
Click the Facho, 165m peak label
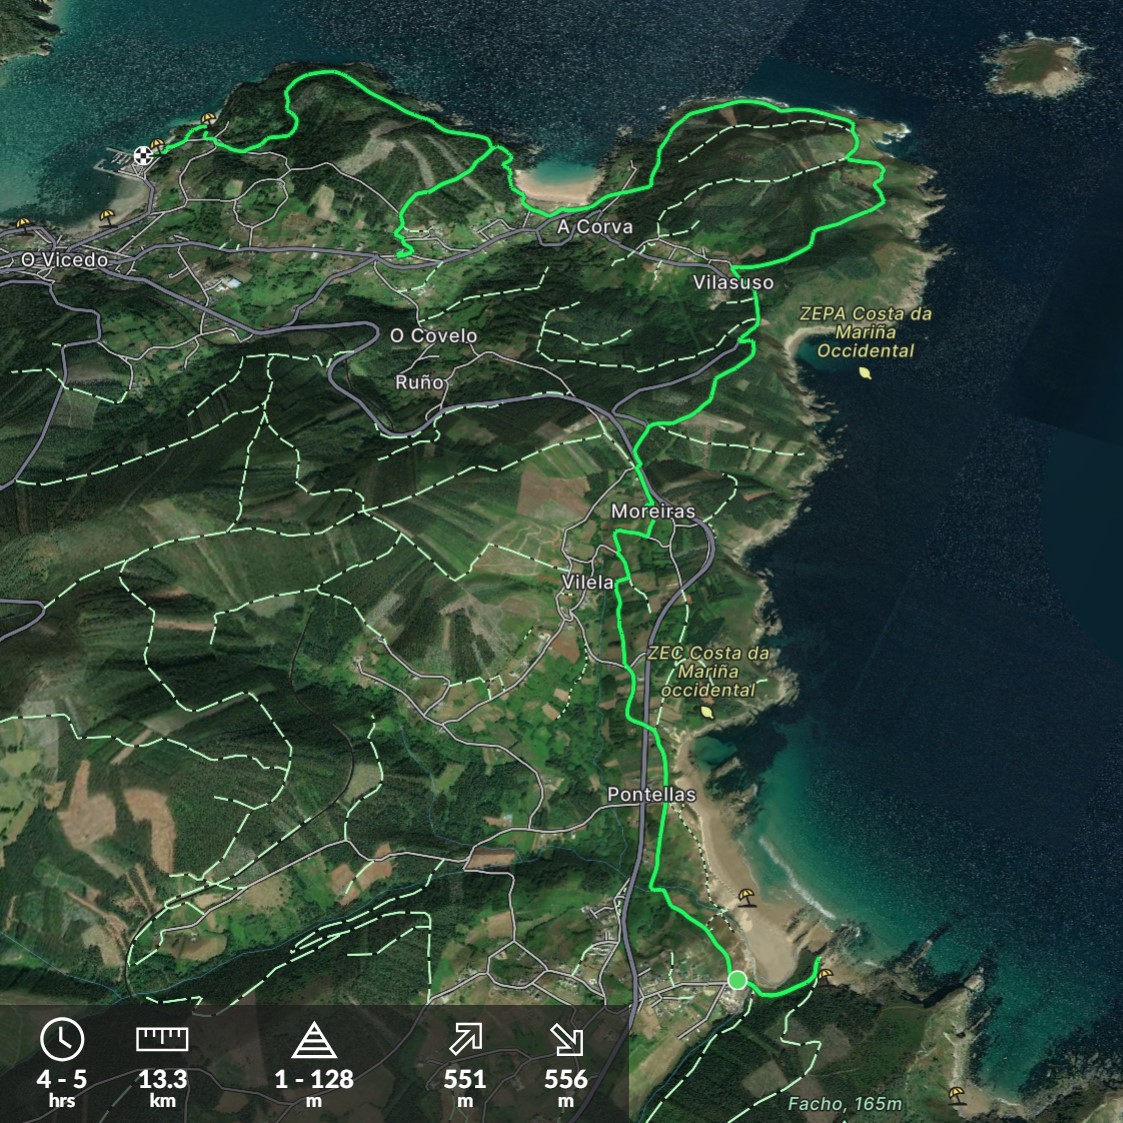click(844, 1104)
